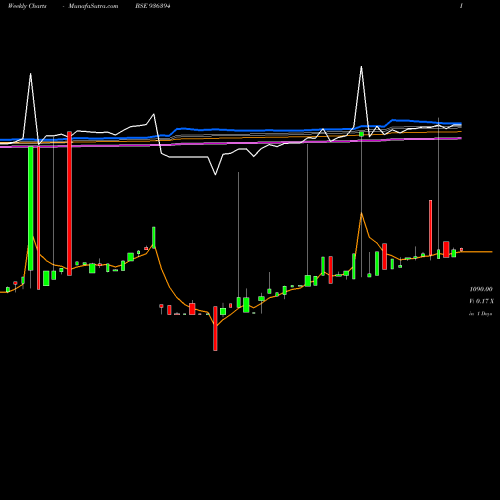The width and height of the screenshot is (500, 500).
Task: Click the 'in 1 Days' label
Action: coord(481,314)
